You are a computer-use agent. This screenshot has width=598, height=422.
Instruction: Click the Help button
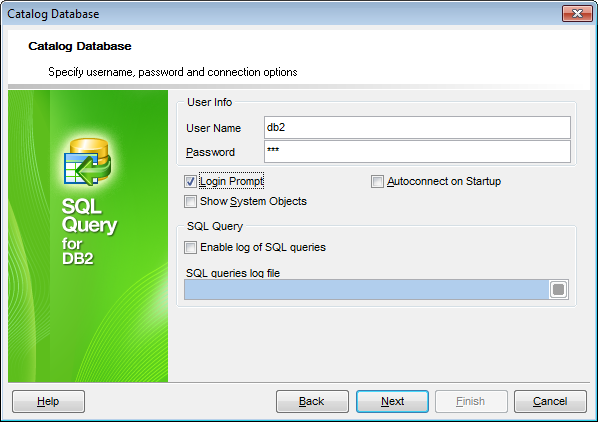(x=48, y=401)
